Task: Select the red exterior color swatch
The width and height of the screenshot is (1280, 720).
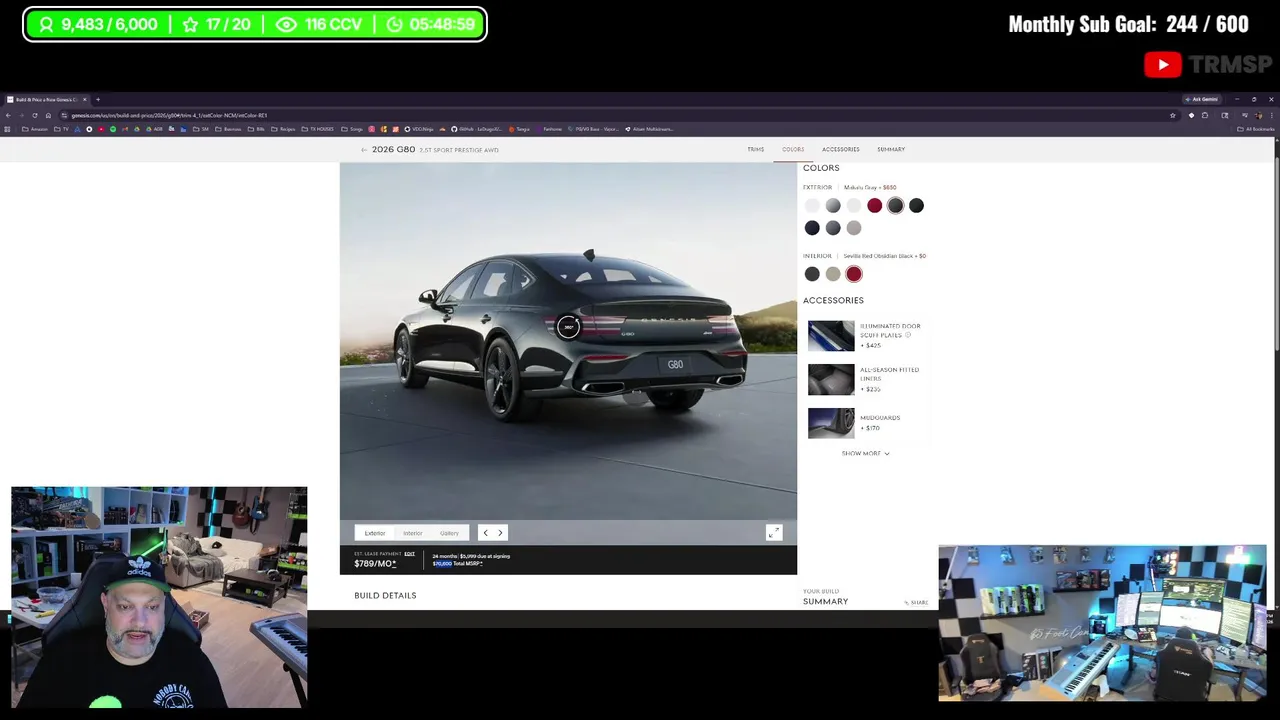Action: (875, 206)
